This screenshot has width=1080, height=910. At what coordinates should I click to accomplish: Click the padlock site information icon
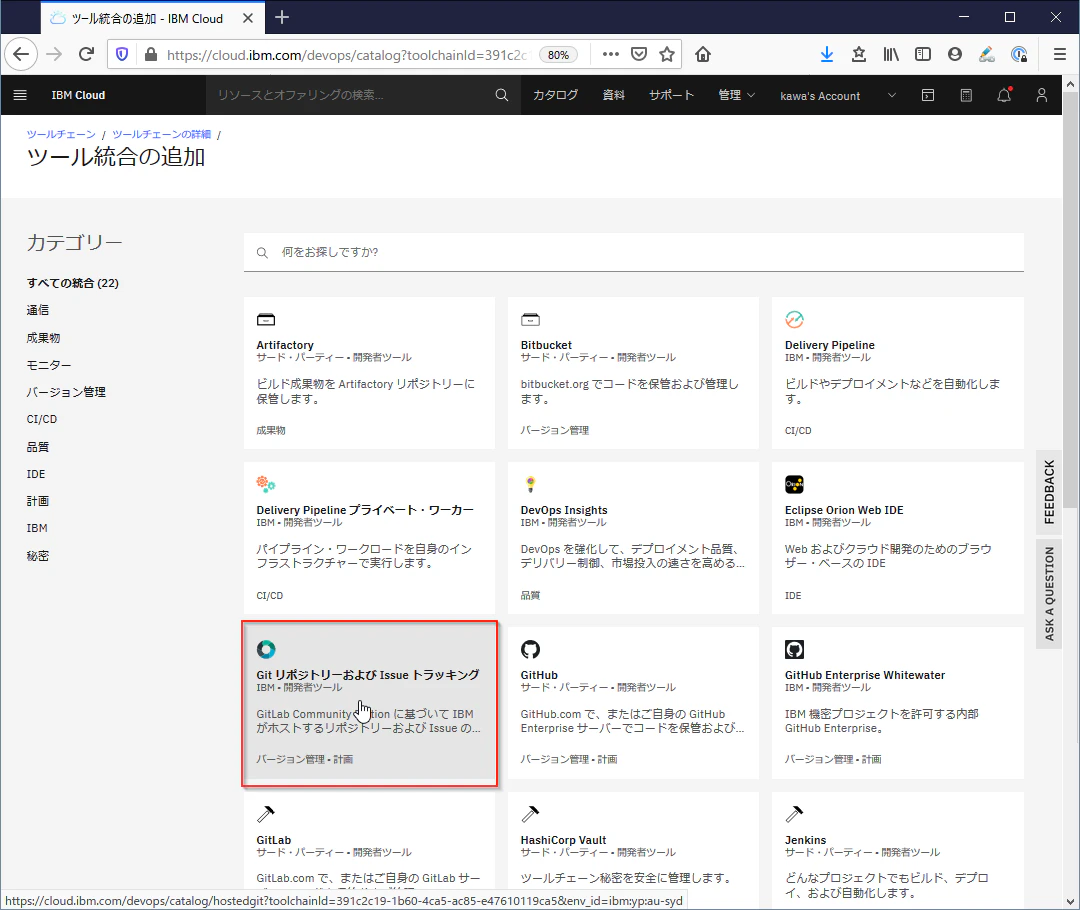tap(150, 54)
